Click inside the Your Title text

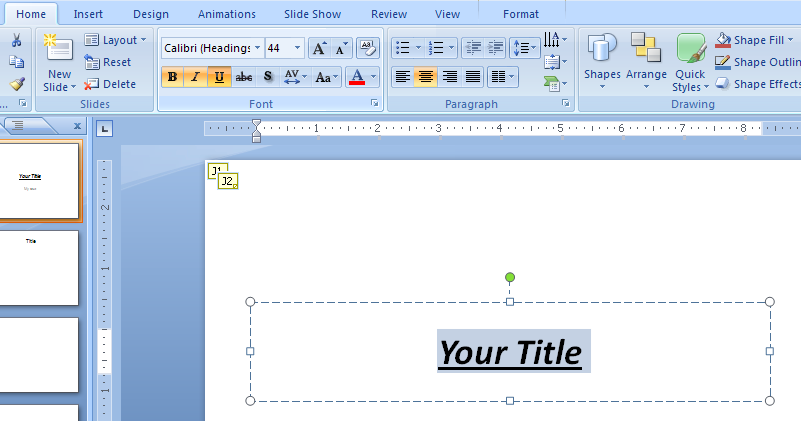click(x=510, y=353)
